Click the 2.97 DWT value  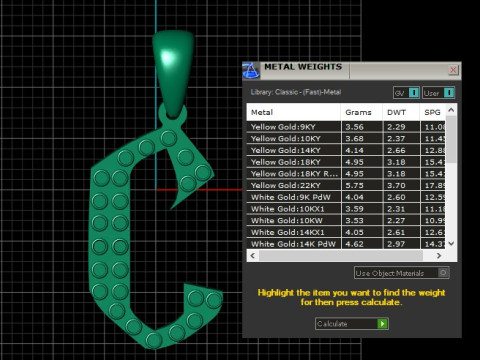(396, 244)
